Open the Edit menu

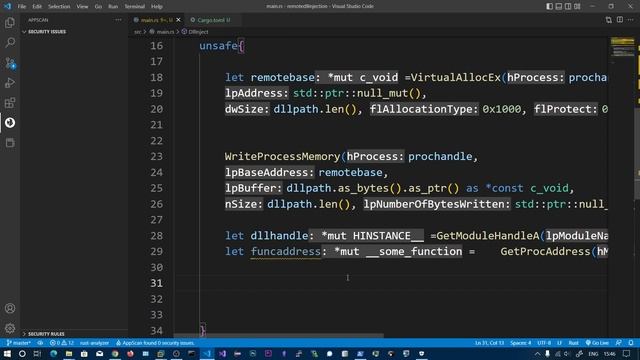click(x=37, y=7)
